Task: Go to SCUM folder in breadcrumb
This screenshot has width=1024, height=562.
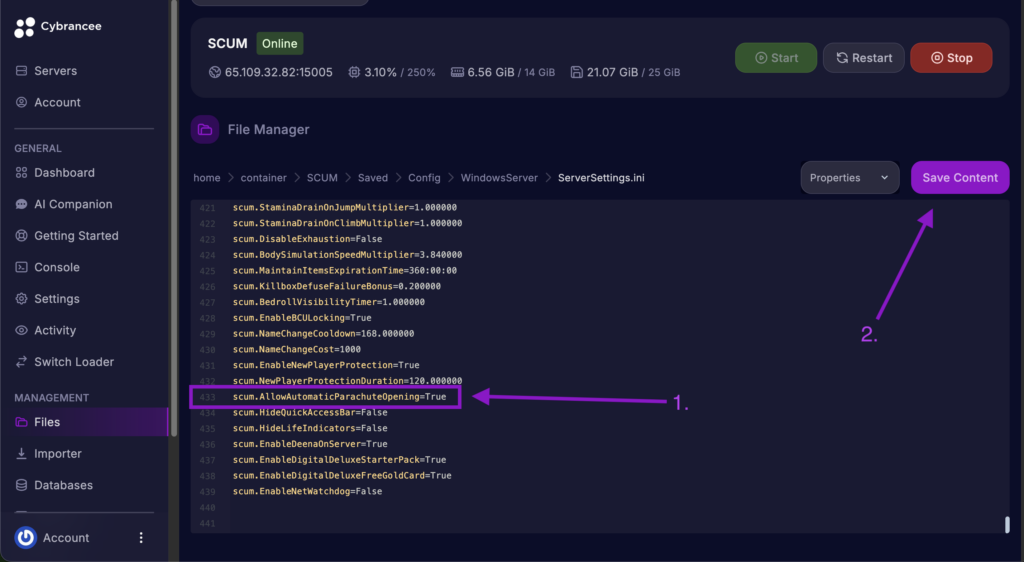Action: pos(322,178)
